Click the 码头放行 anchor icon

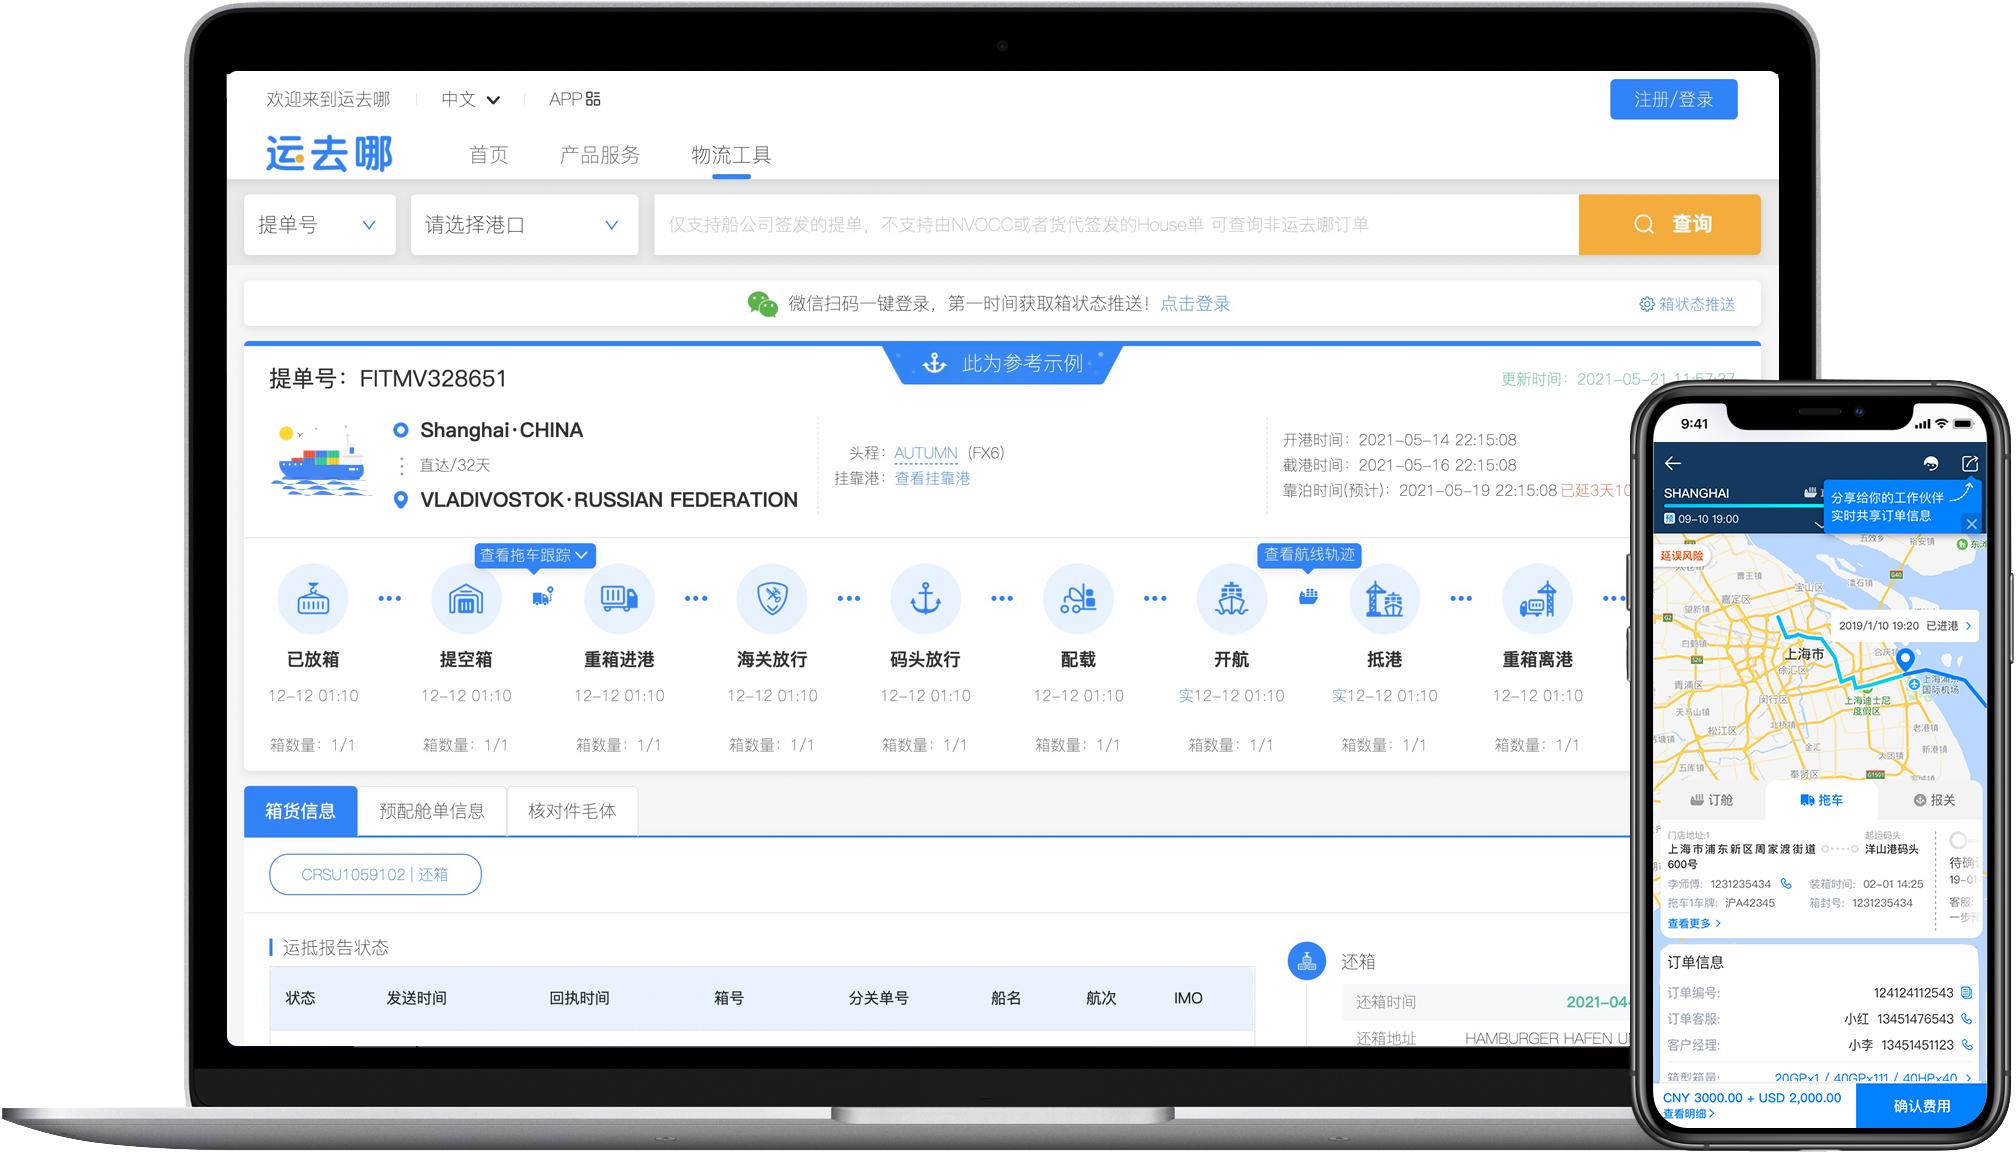(x=925, y=599)
